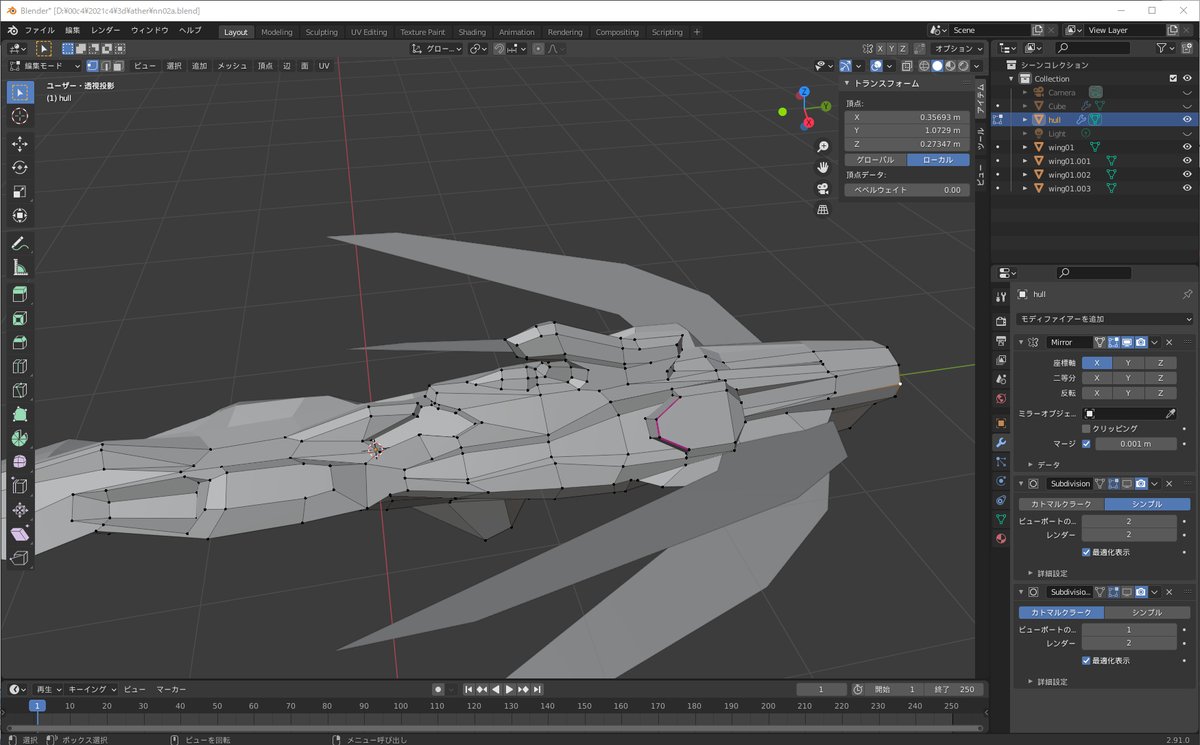1200x745 pixels.
Task: Open the Add Modifier dropdown
Action: coord(1104,319)
